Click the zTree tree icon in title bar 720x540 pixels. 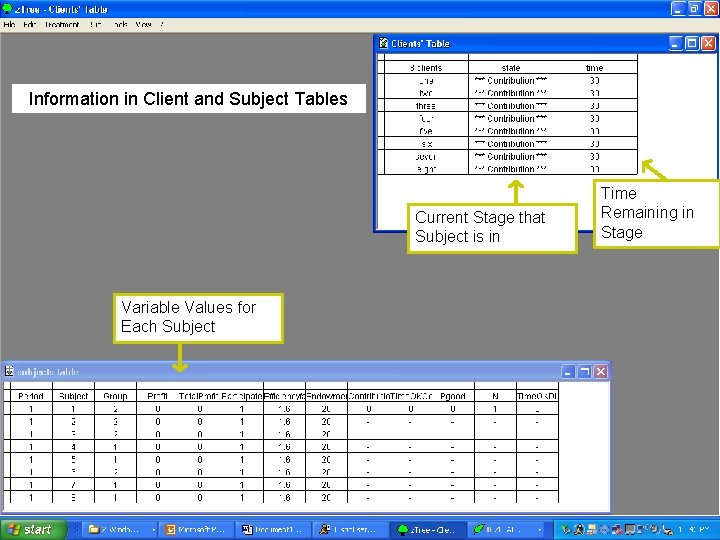pyautogui.click(x=7, y=8)
